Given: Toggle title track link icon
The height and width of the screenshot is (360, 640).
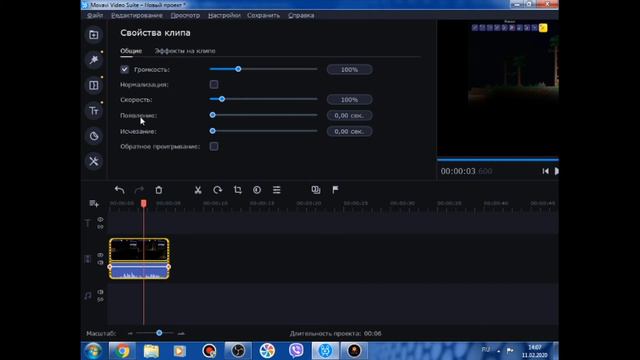Looking at the screenshot, I should tap(100, 227).
